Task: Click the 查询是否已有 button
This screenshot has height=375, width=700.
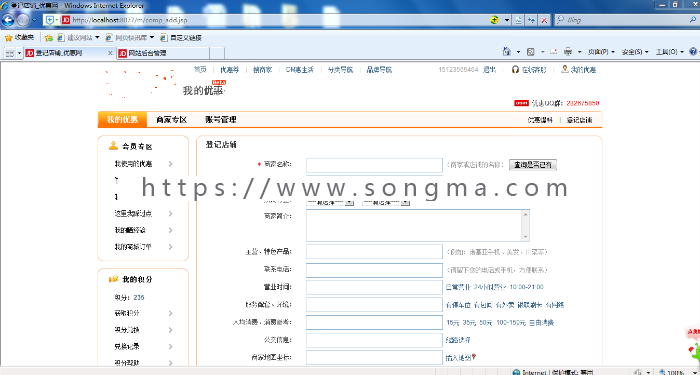Action: click(x=533, y=165)
